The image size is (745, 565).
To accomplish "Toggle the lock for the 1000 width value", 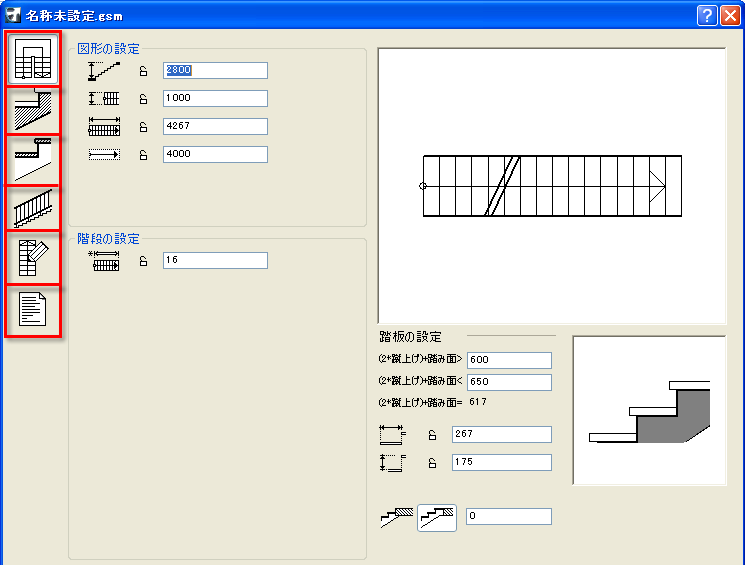I will 143,99.
